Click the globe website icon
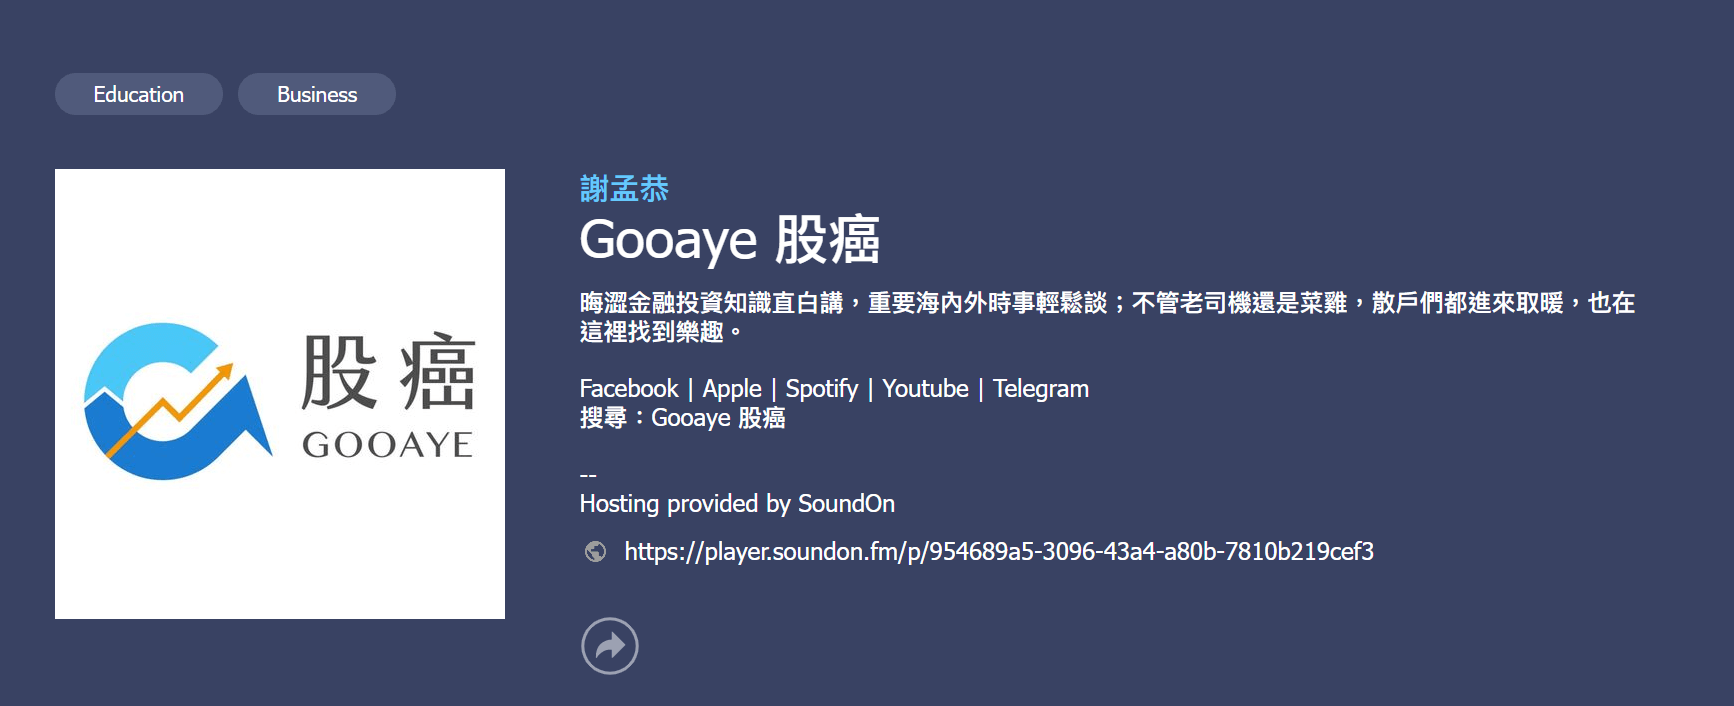 click(595, 552)
